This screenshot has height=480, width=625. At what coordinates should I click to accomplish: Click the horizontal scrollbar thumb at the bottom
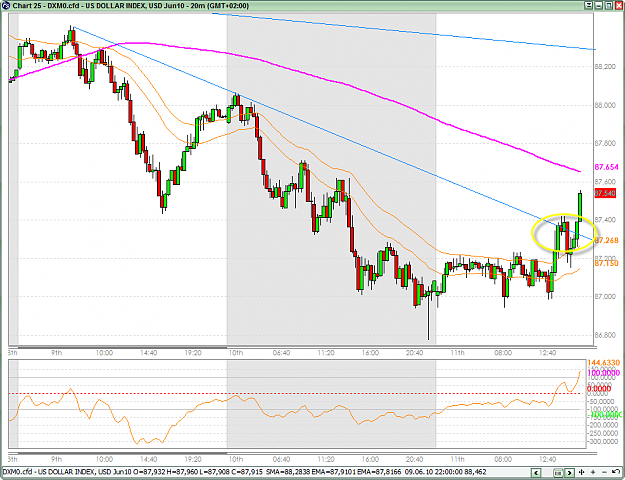560,472
